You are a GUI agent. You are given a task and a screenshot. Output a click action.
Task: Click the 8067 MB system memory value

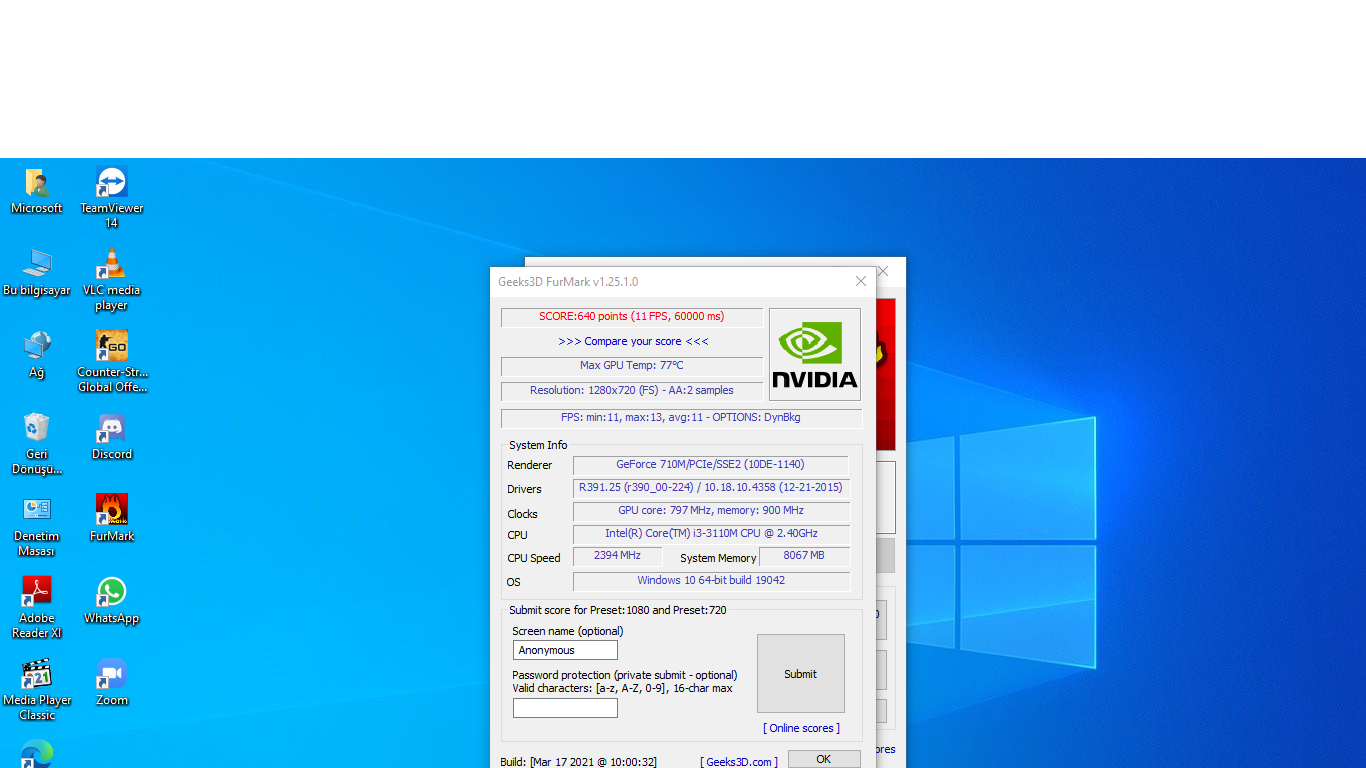[804, 556]
